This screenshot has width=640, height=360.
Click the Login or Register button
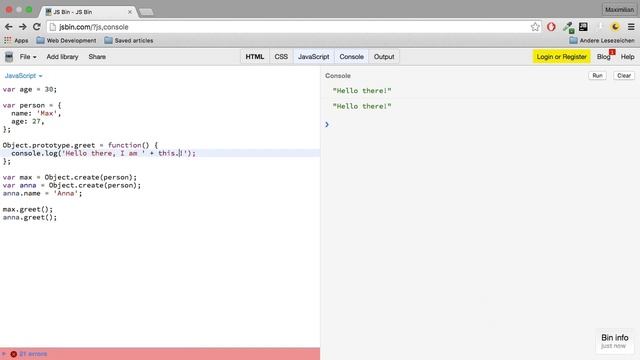(x=561, y=57)
